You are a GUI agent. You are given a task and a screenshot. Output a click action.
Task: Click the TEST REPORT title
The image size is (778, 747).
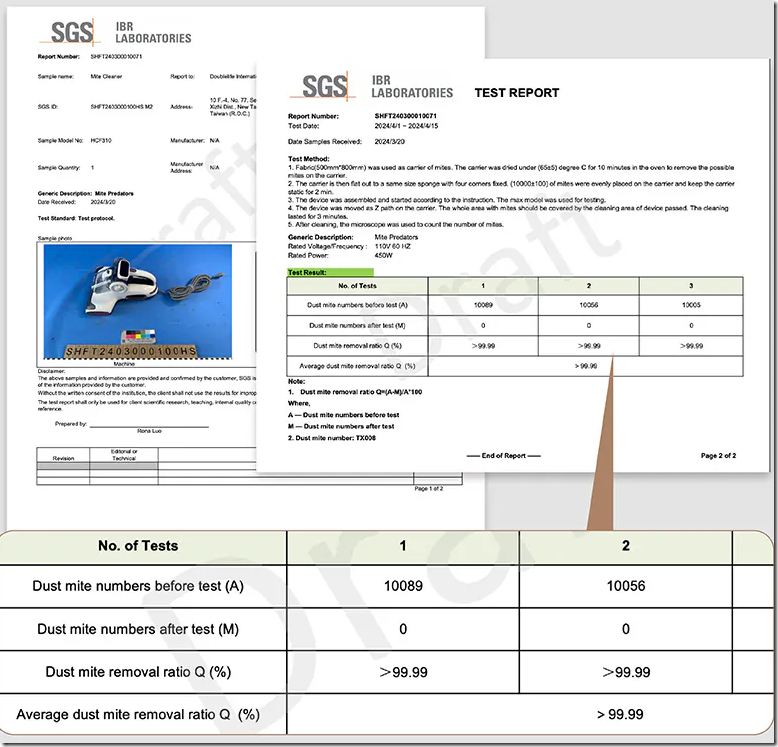(516, 92)
